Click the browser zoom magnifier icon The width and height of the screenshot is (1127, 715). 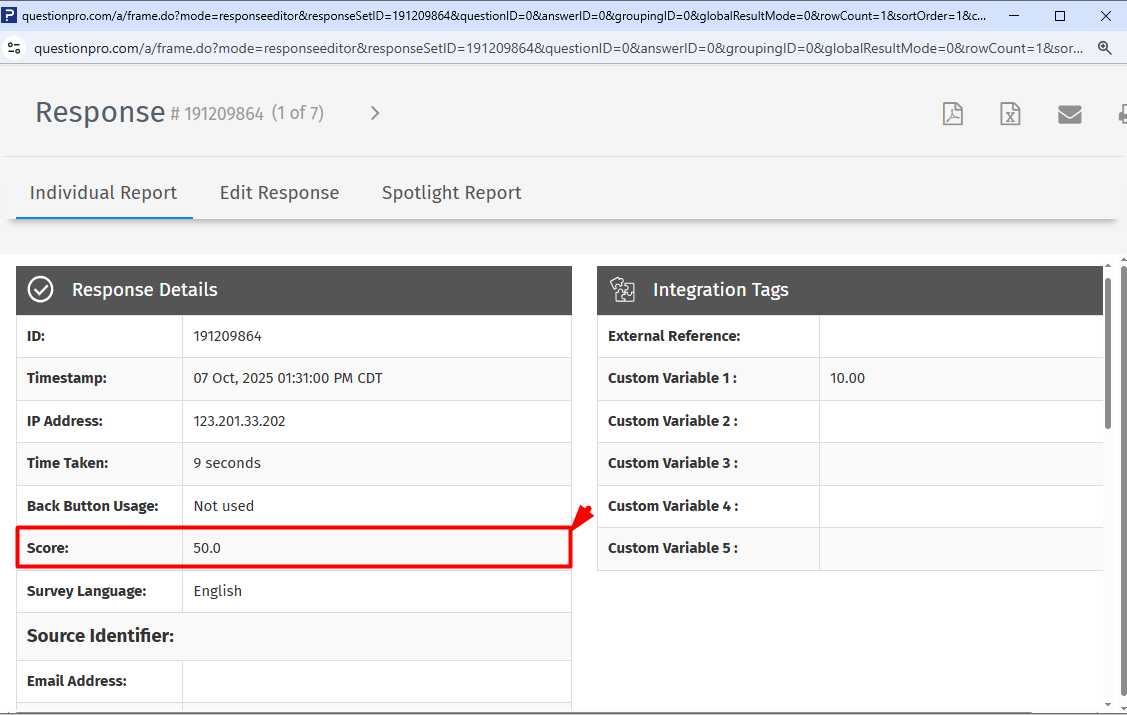point(1105,48)
